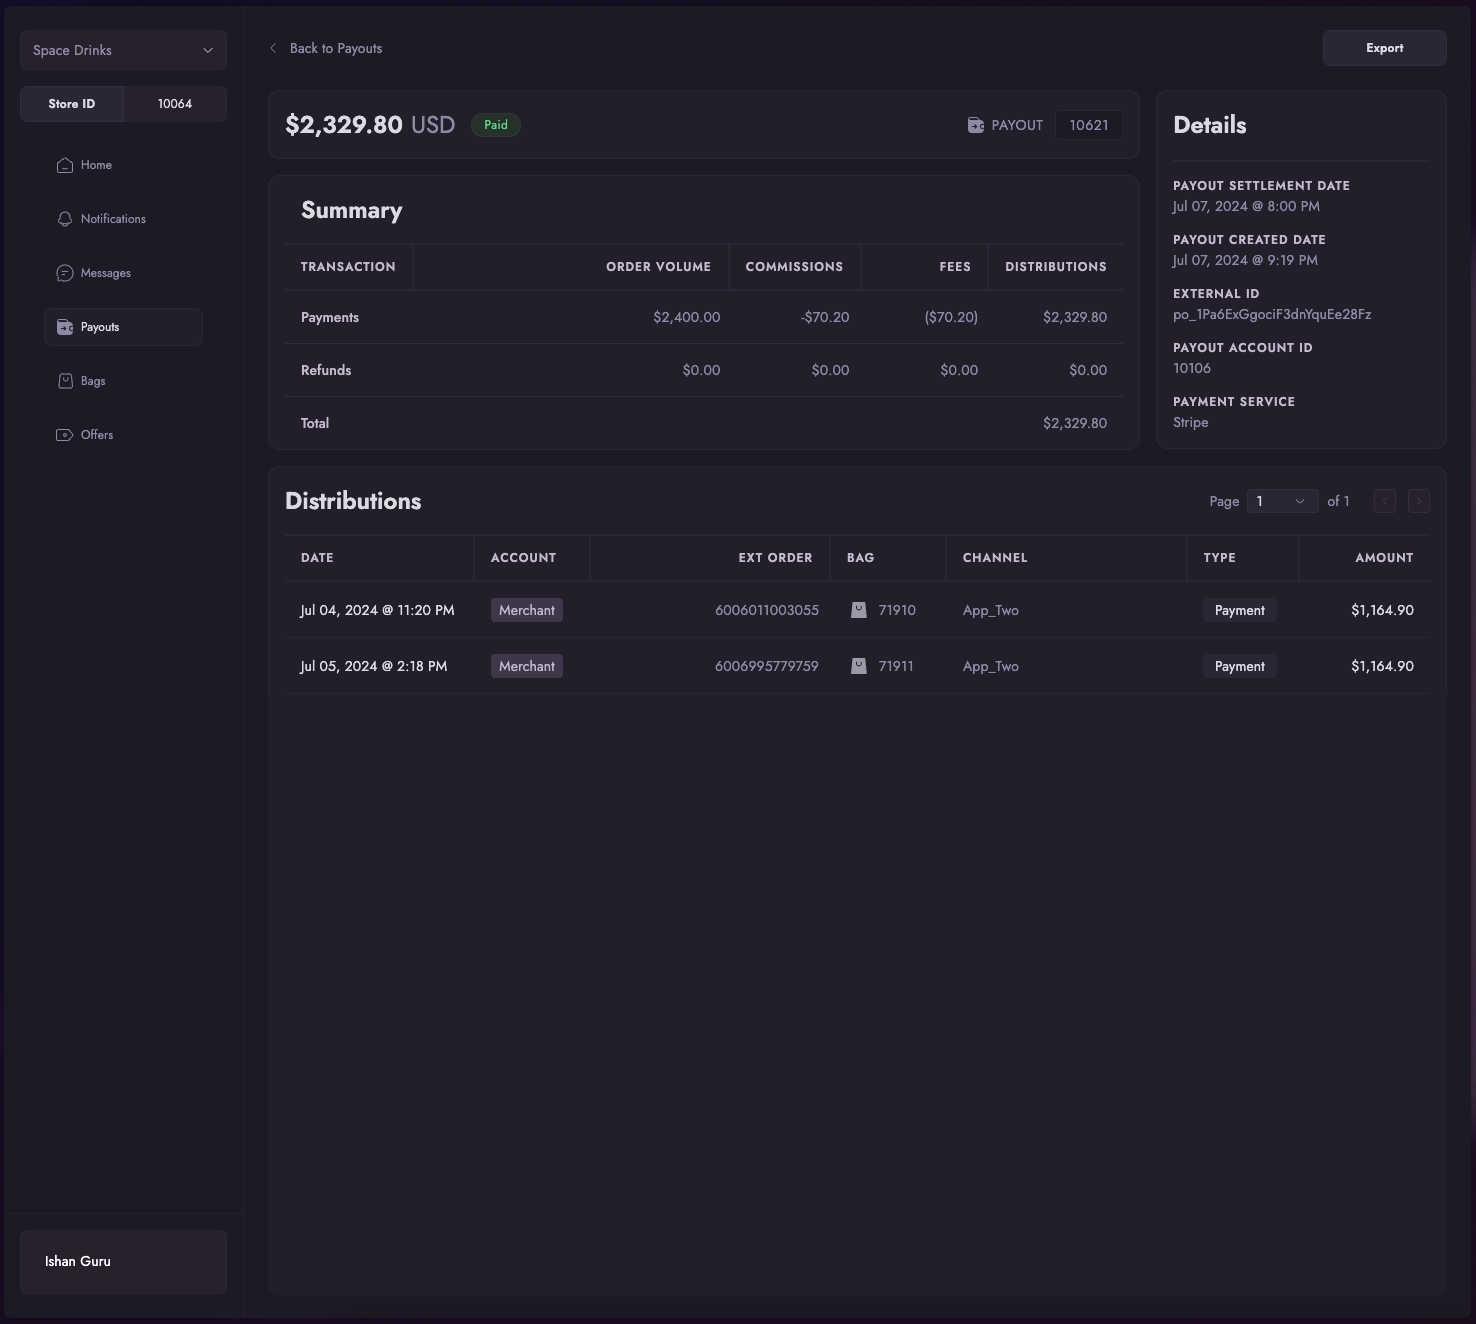Click external order 6006011003055

(x=766, y=610)
